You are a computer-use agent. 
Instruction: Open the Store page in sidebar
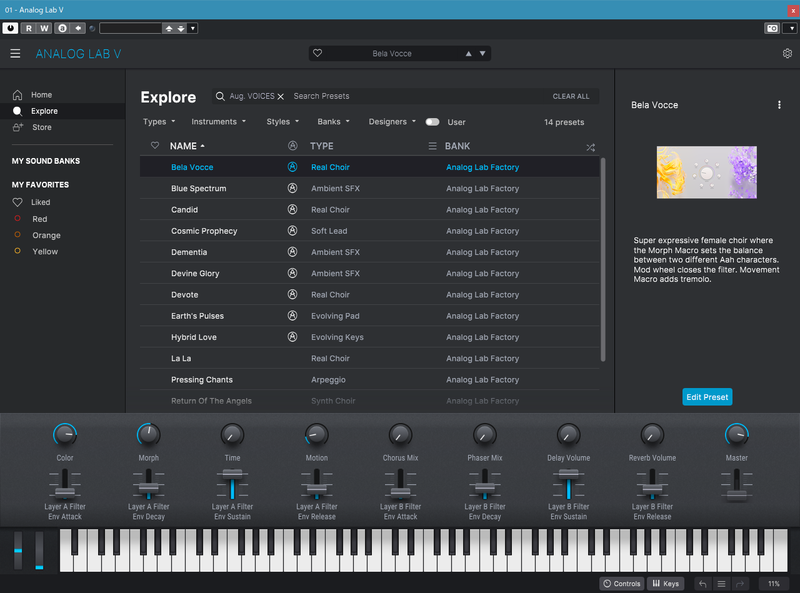pos(42,127)
